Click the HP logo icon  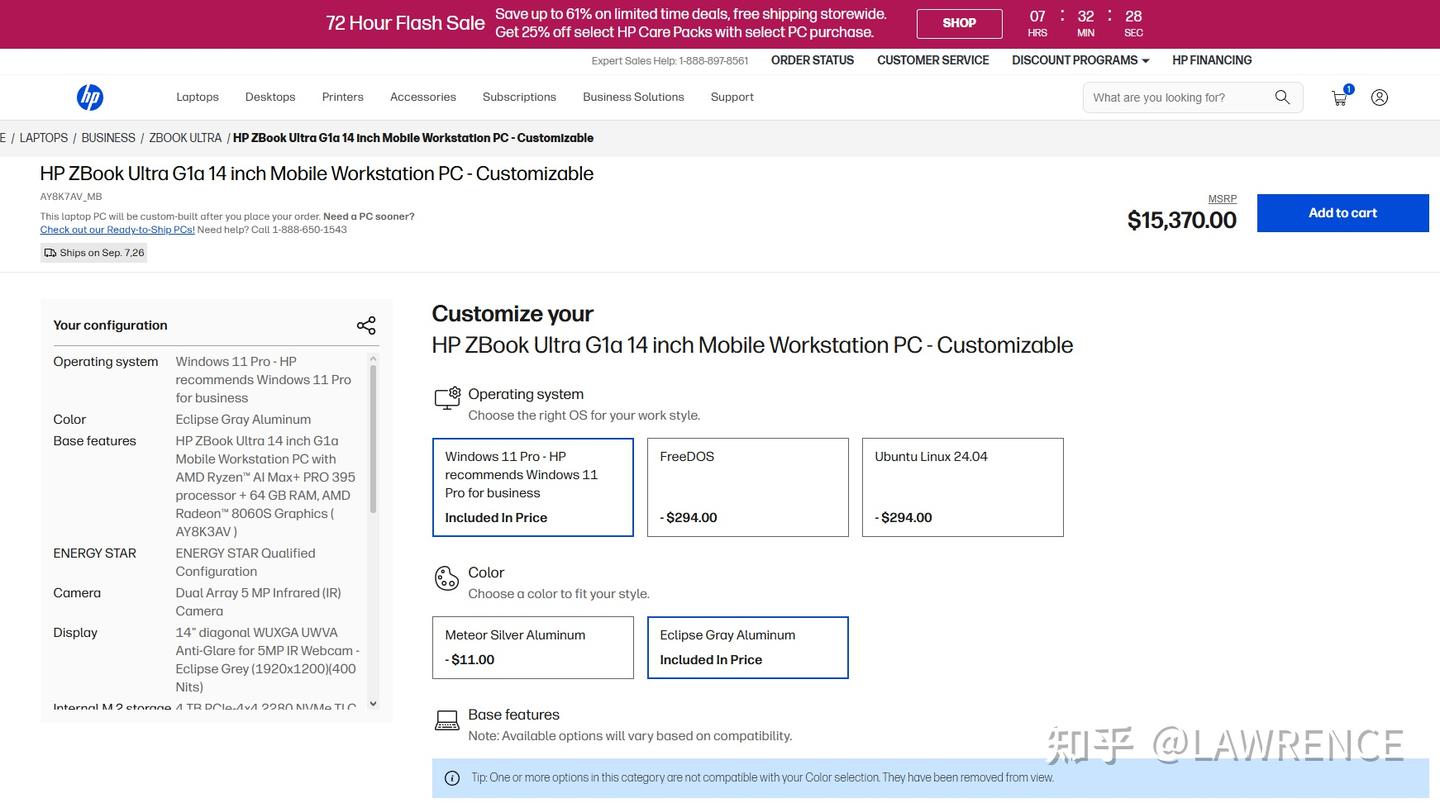pos(90,97)
